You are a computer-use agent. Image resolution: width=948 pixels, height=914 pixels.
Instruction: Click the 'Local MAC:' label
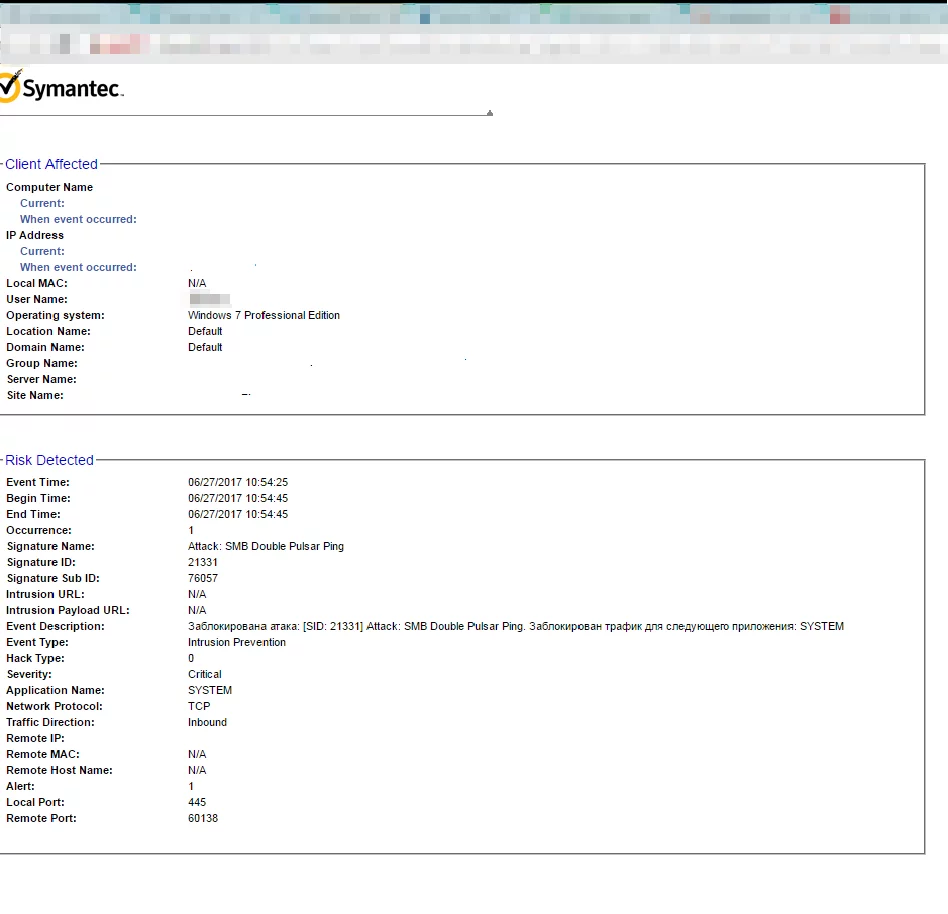[37, 283]
